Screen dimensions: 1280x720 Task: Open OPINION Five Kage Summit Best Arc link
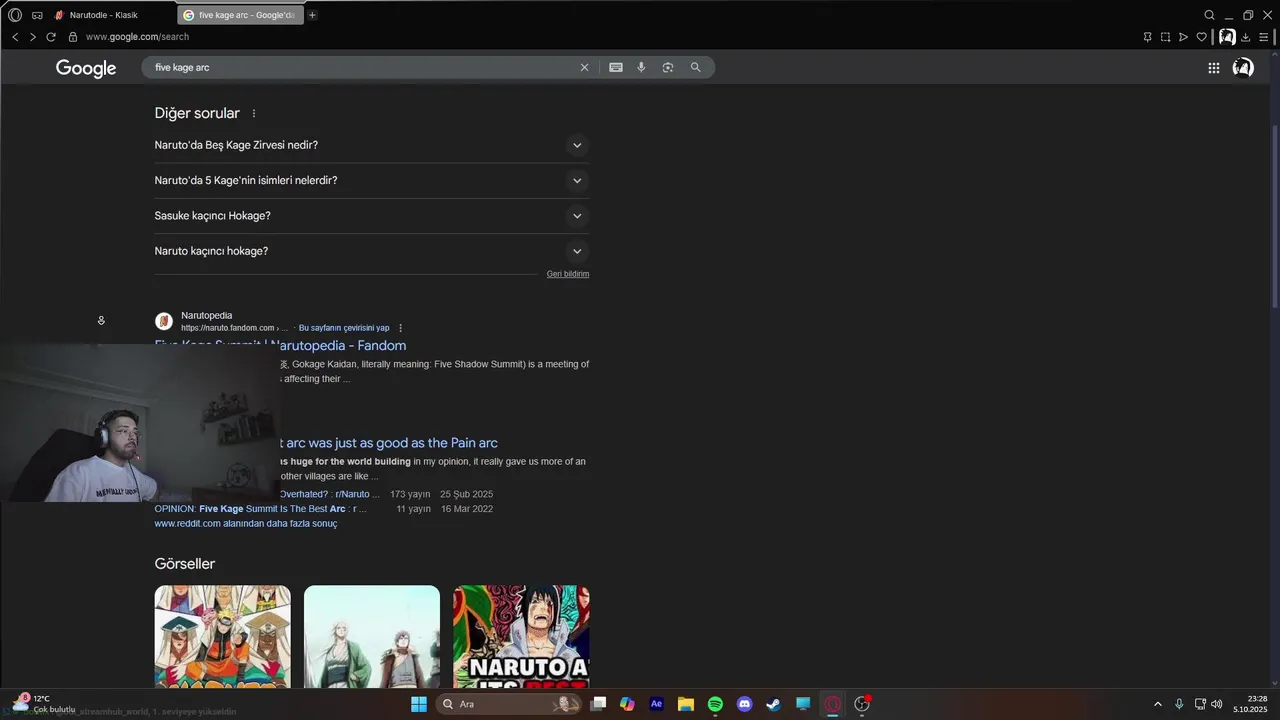[260, 509]
